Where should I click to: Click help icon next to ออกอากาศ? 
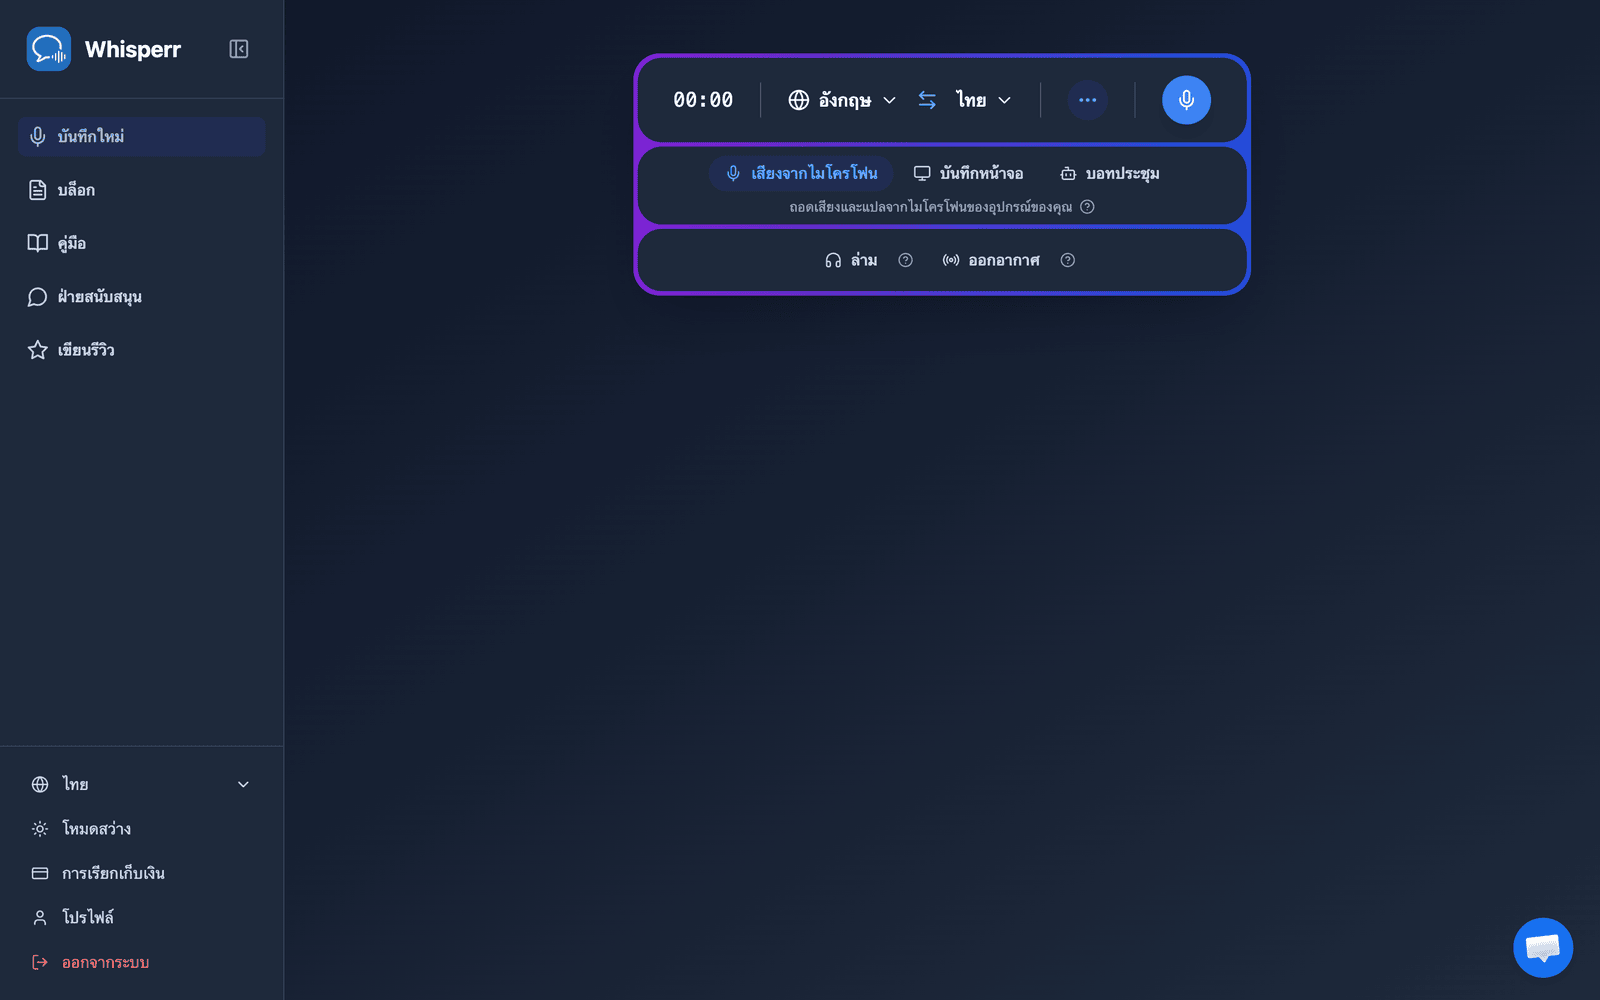[1068, 260]
